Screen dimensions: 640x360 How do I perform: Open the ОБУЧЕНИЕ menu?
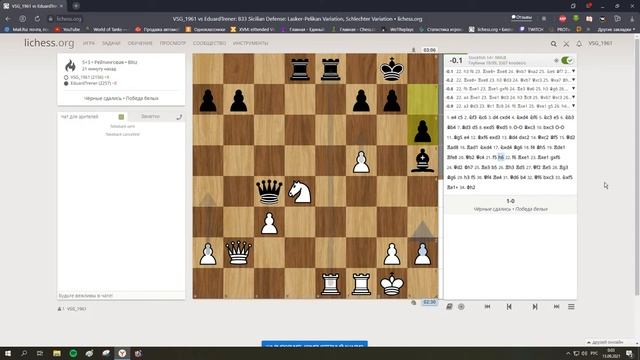[140, 43]
